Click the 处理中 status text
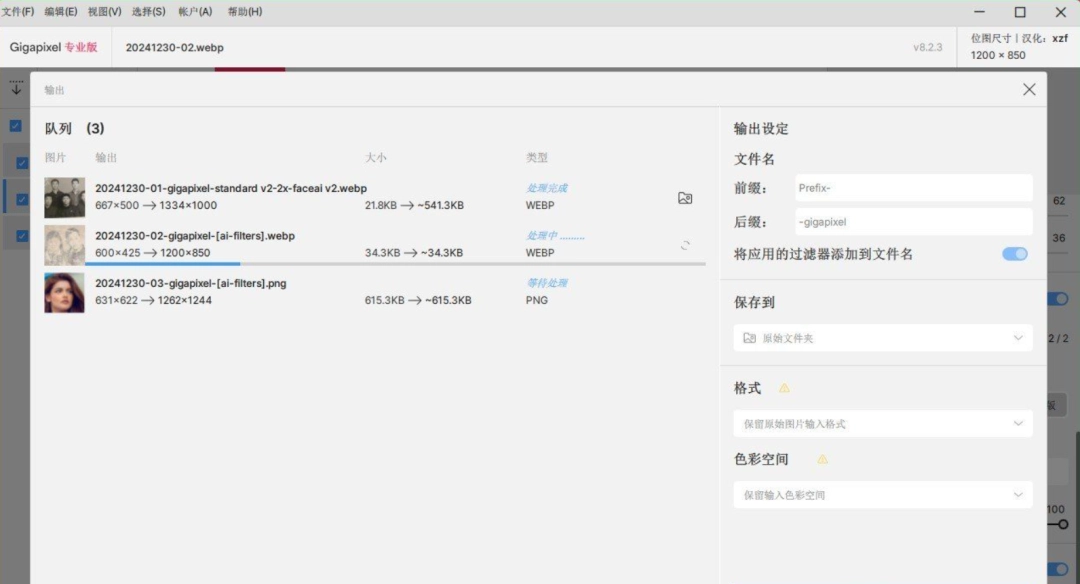Viewport: 1080px width, 584px height. pos(555,236)
